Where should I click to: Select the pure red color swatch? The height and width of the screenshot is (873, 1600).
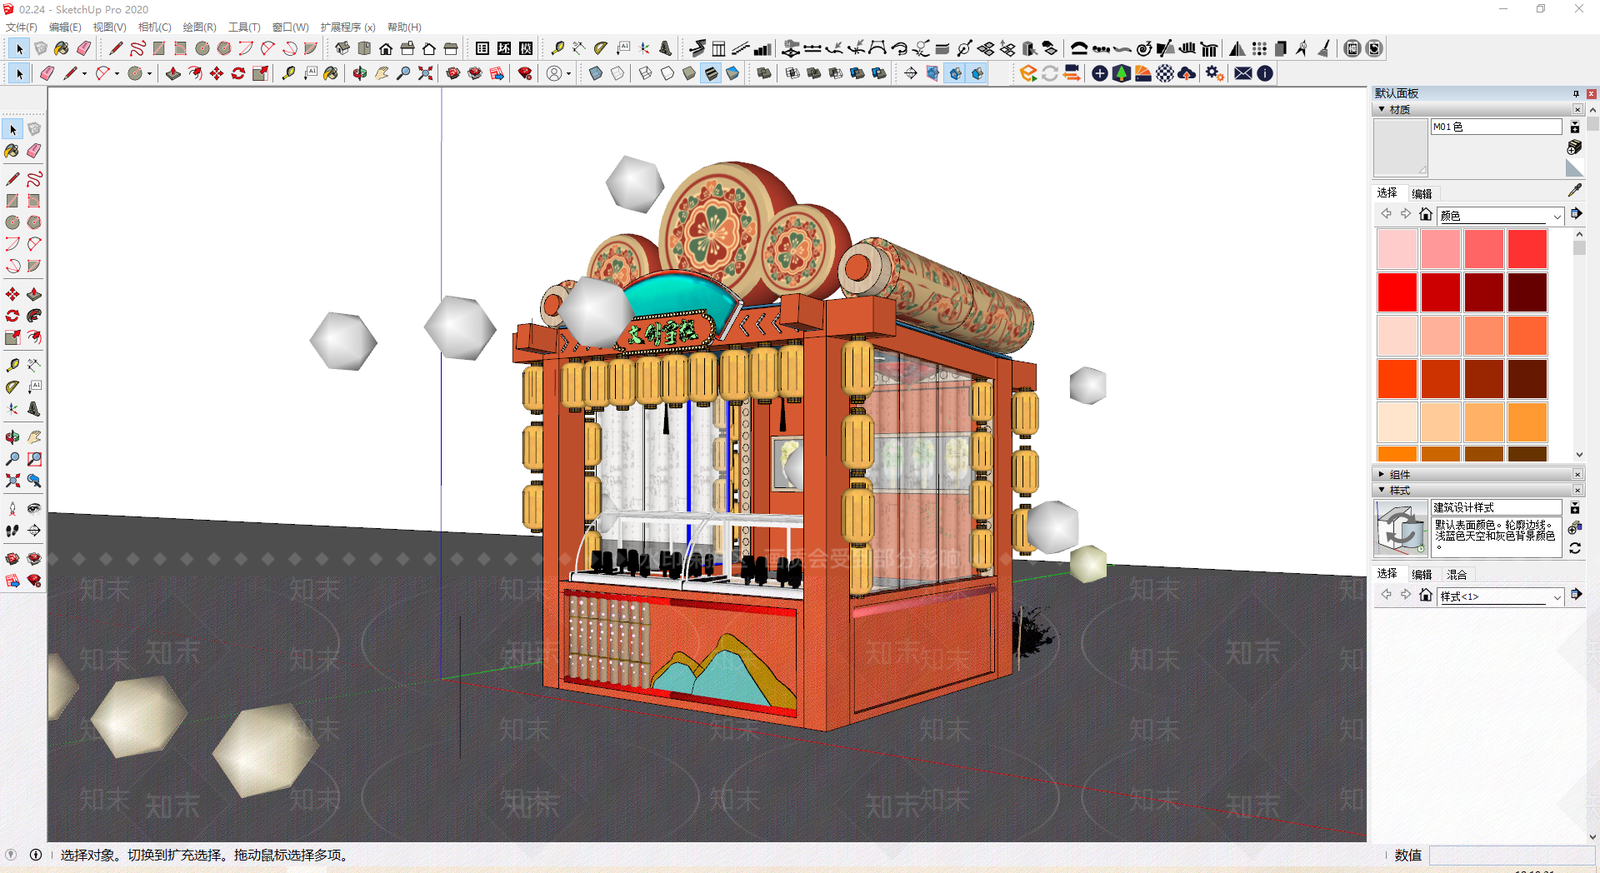pyautogui.click(x=1397, y=292)
